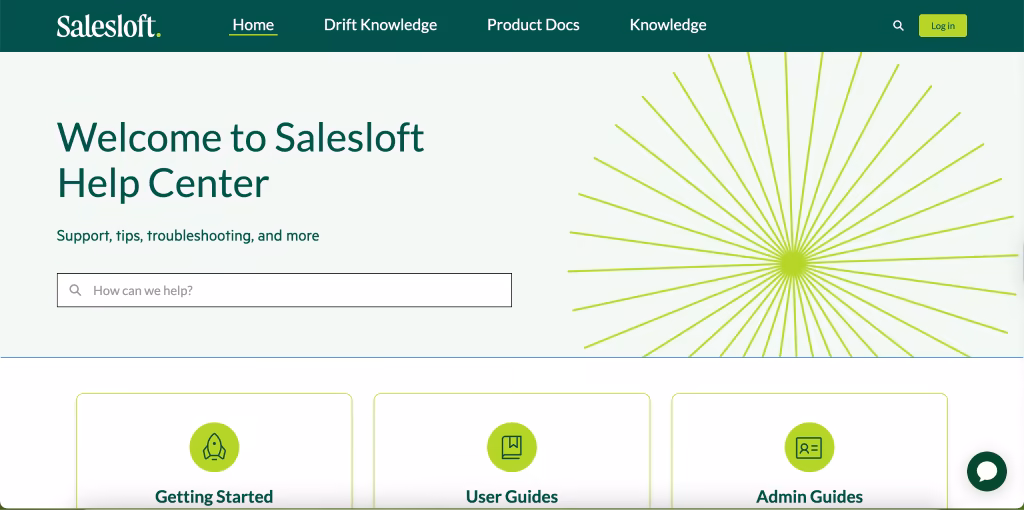1024x510 pixels.
Task: Open the Drift Knowledge menu item
Action: (x=380, y=25)
